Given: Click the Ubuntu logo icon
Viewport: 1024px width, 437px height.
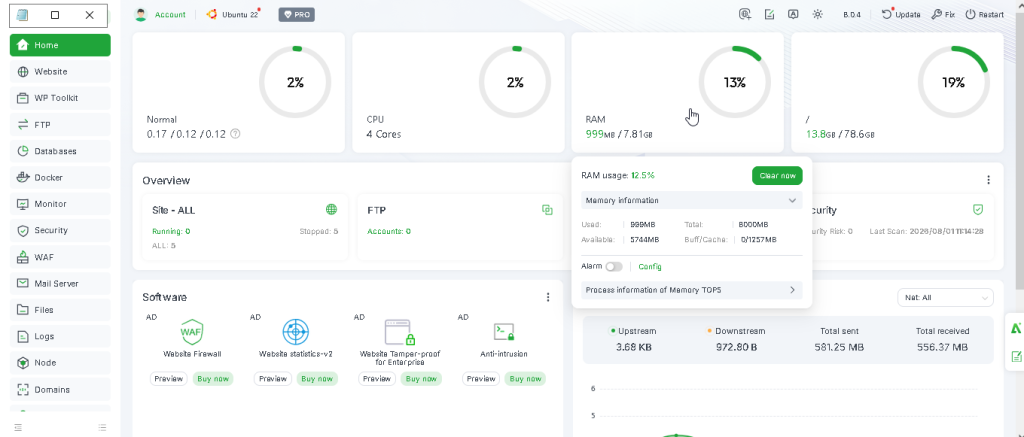Looking at the screenshot, I should tap(212, 14).
